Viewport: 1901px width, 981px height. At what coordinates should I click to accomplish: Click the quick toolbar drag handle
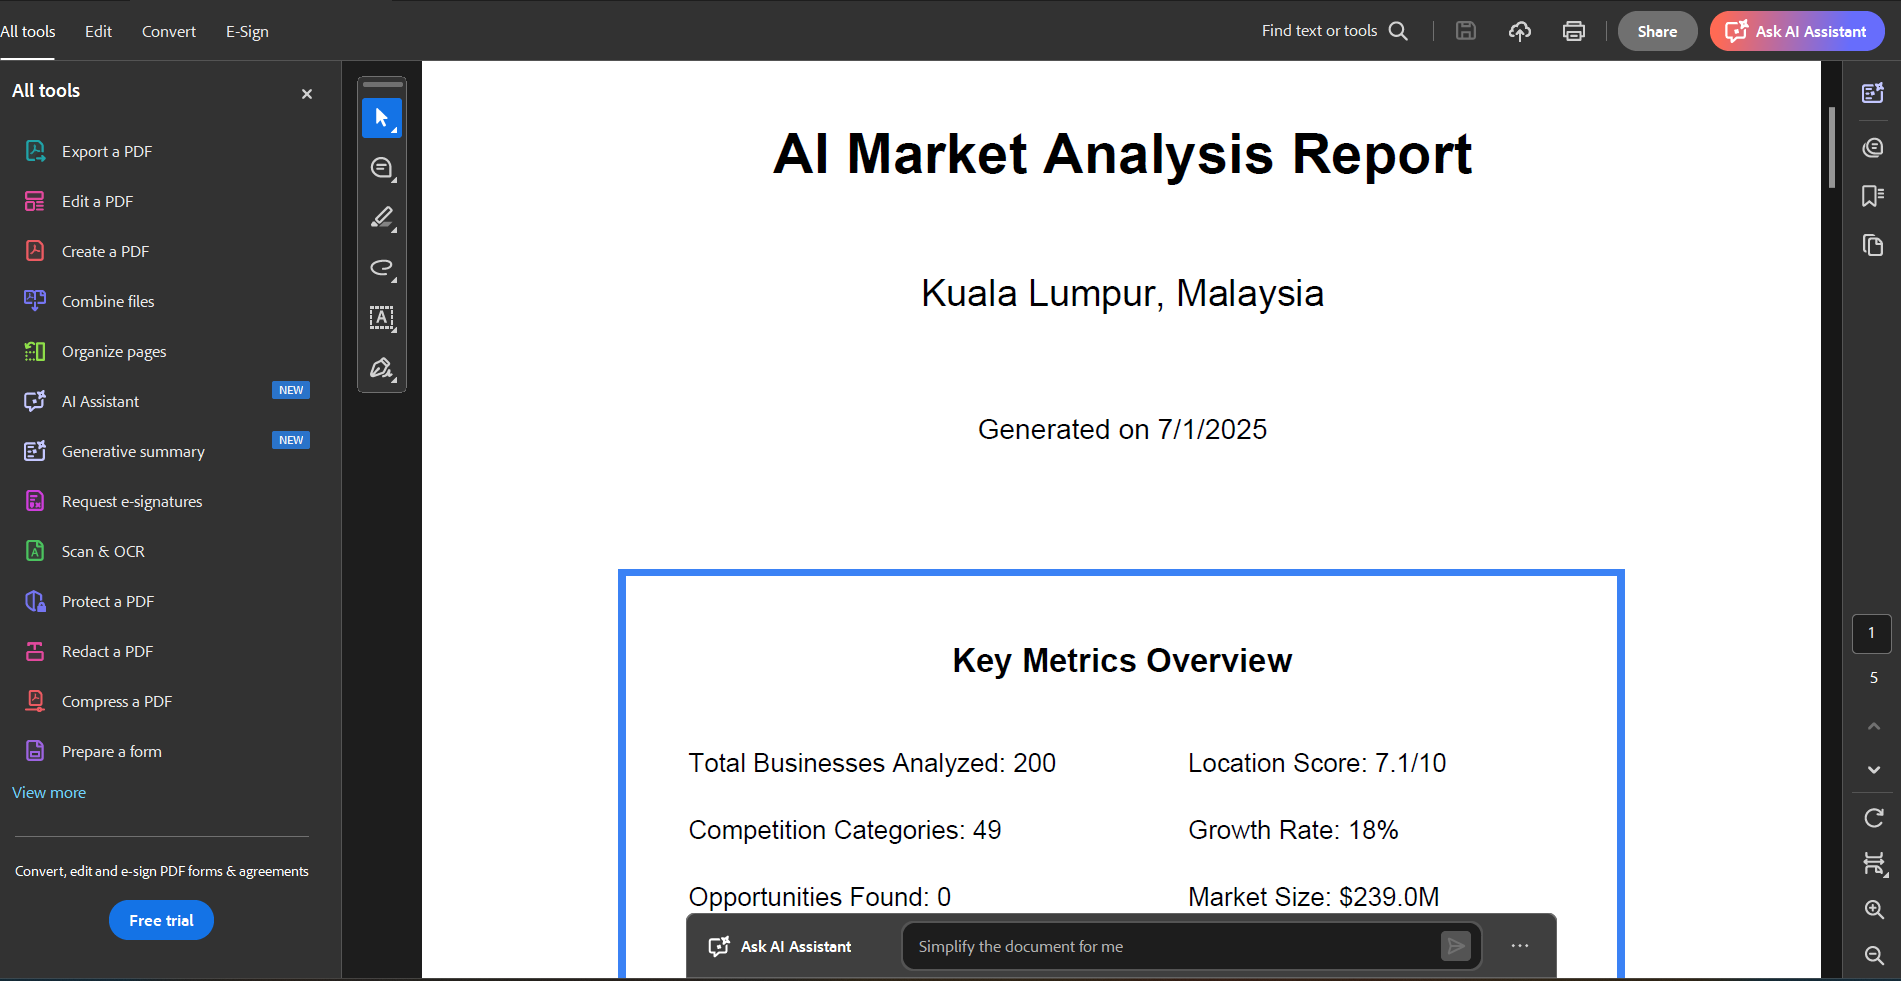382,84
